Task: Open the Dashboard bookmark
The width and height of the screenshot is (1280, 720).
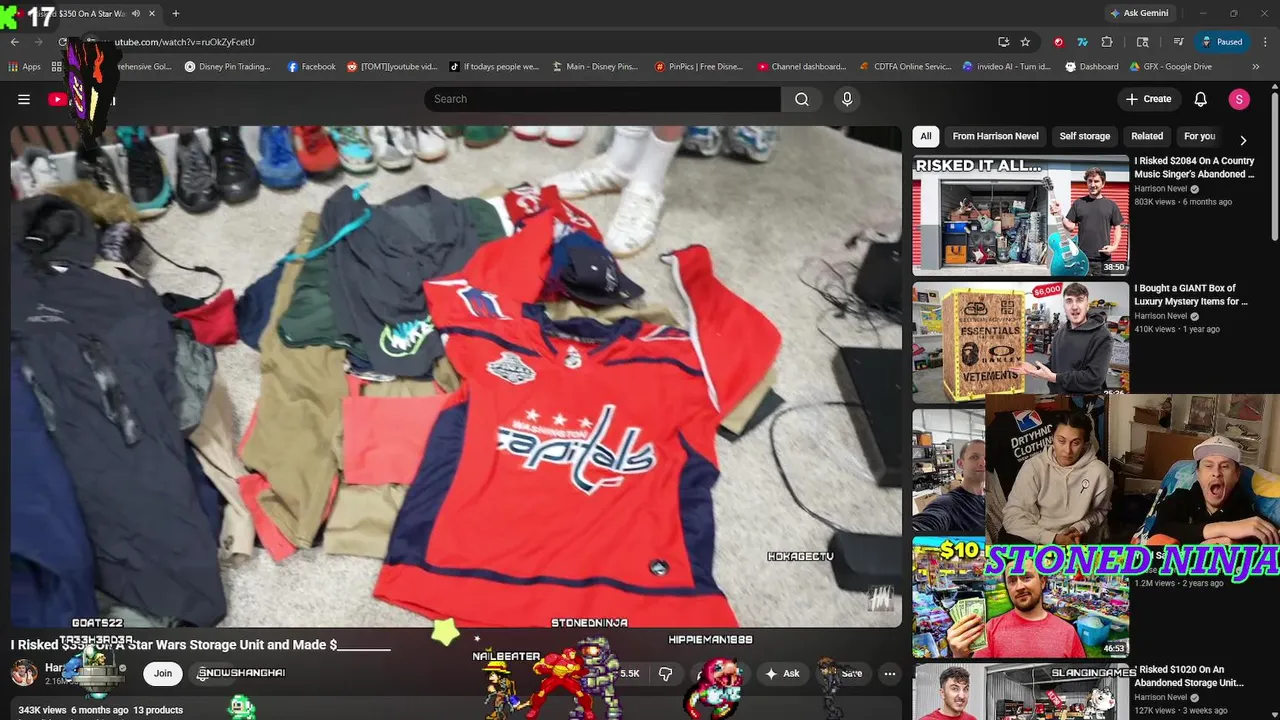Action: click(x=1092, y=67)
